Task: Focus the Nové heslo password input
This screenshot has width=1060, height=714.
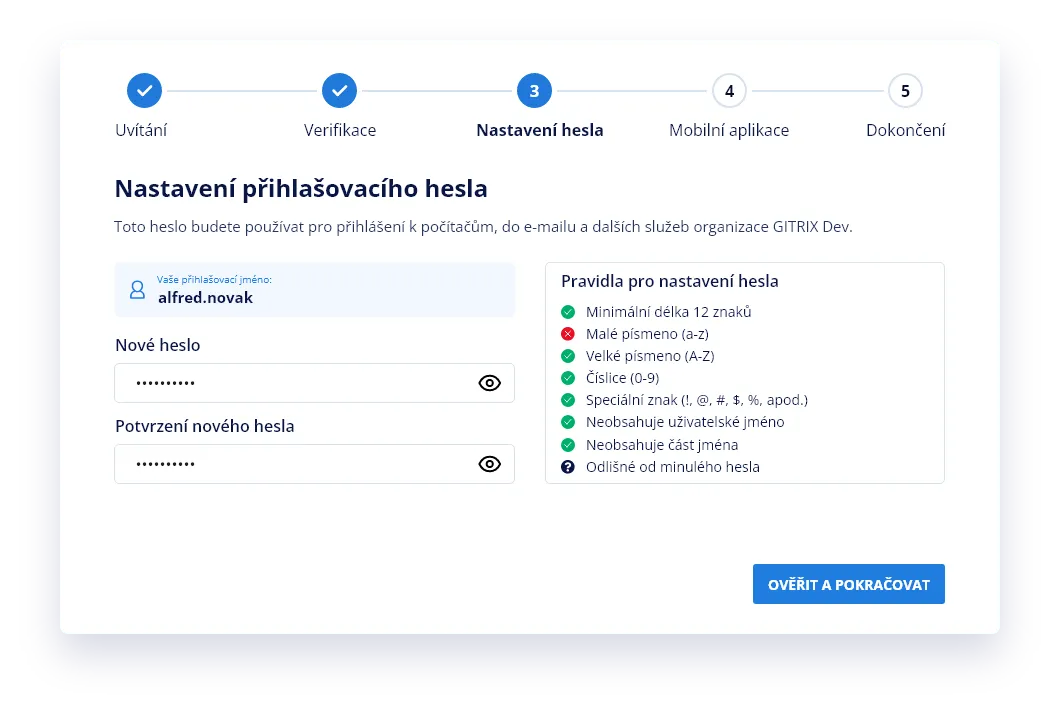Action: 314,383
